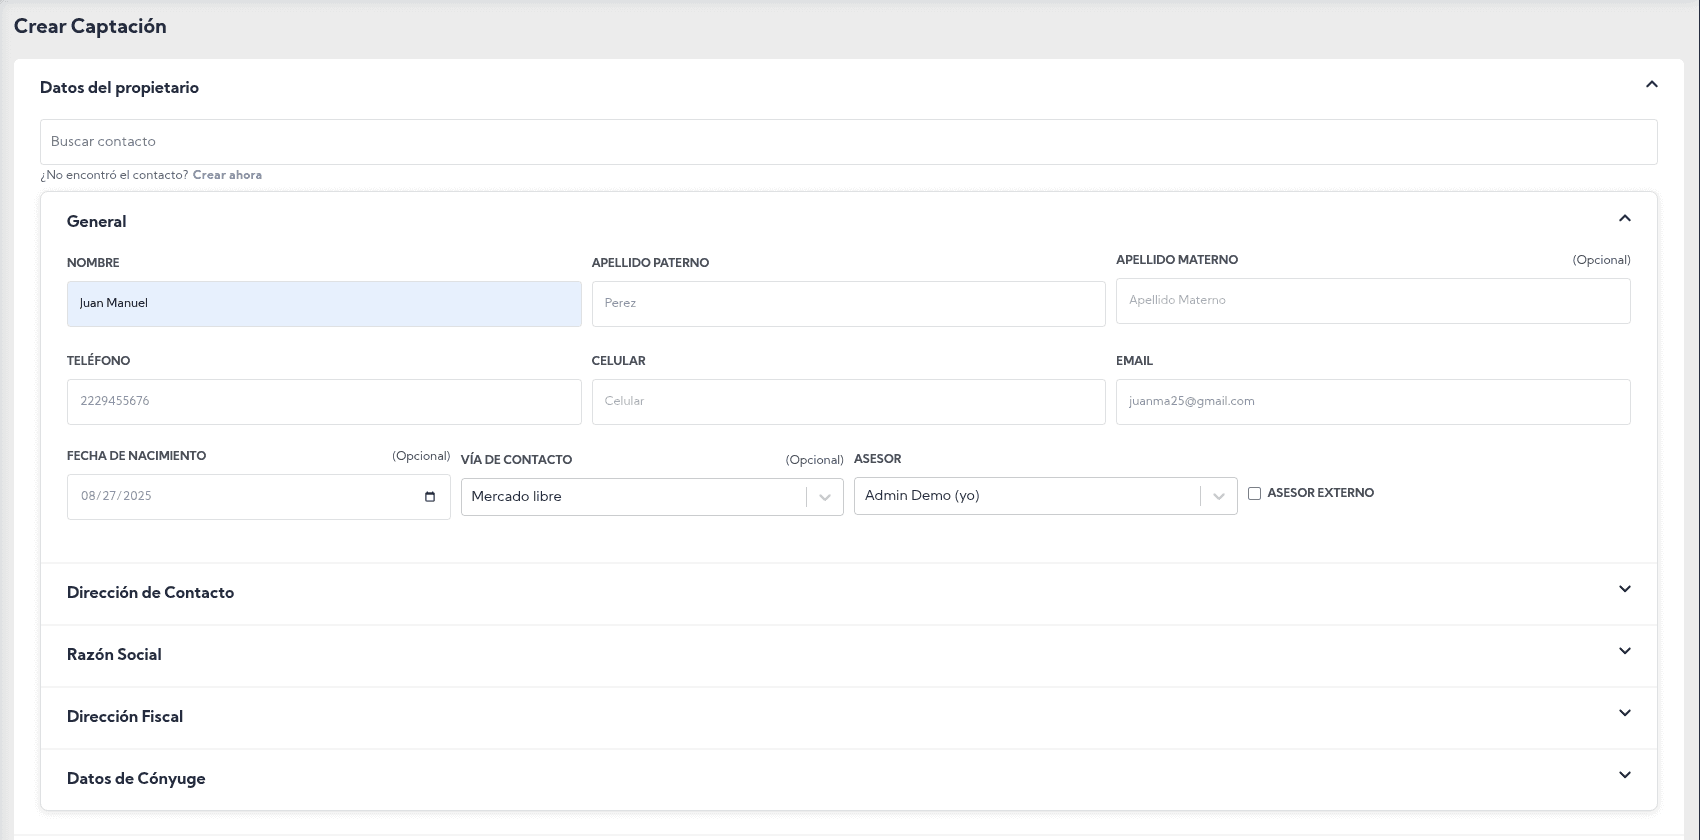Expand the Dirección Fiscal section

(1624, 713)
